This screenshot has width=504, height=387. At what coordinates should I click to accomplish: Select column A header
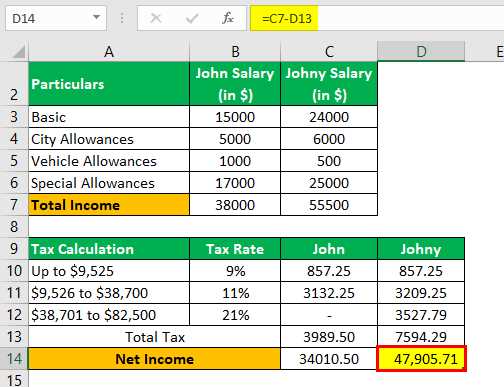pyautogui.click(x=109, y=51)
